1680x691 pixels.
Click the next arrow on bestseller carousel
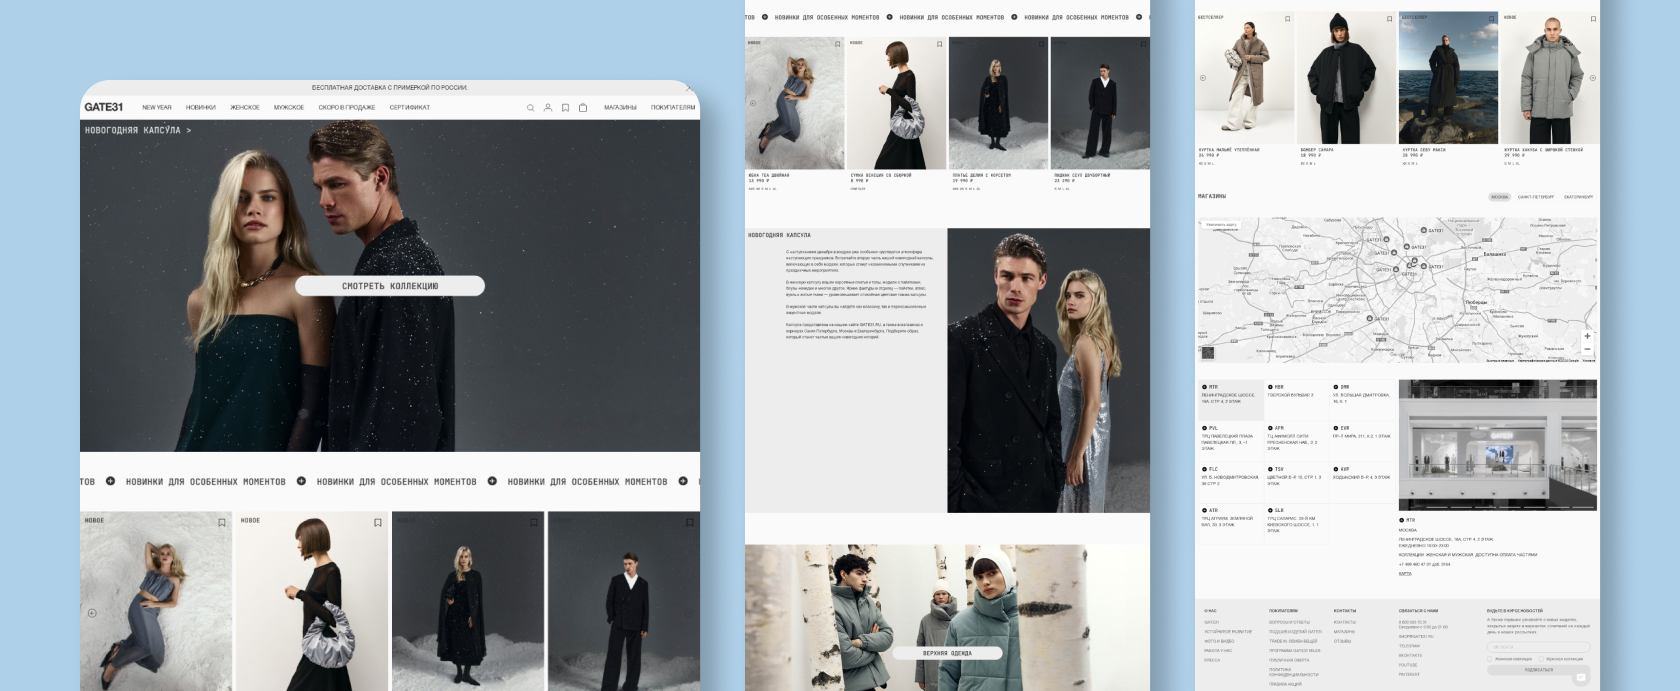point(1592,78)
